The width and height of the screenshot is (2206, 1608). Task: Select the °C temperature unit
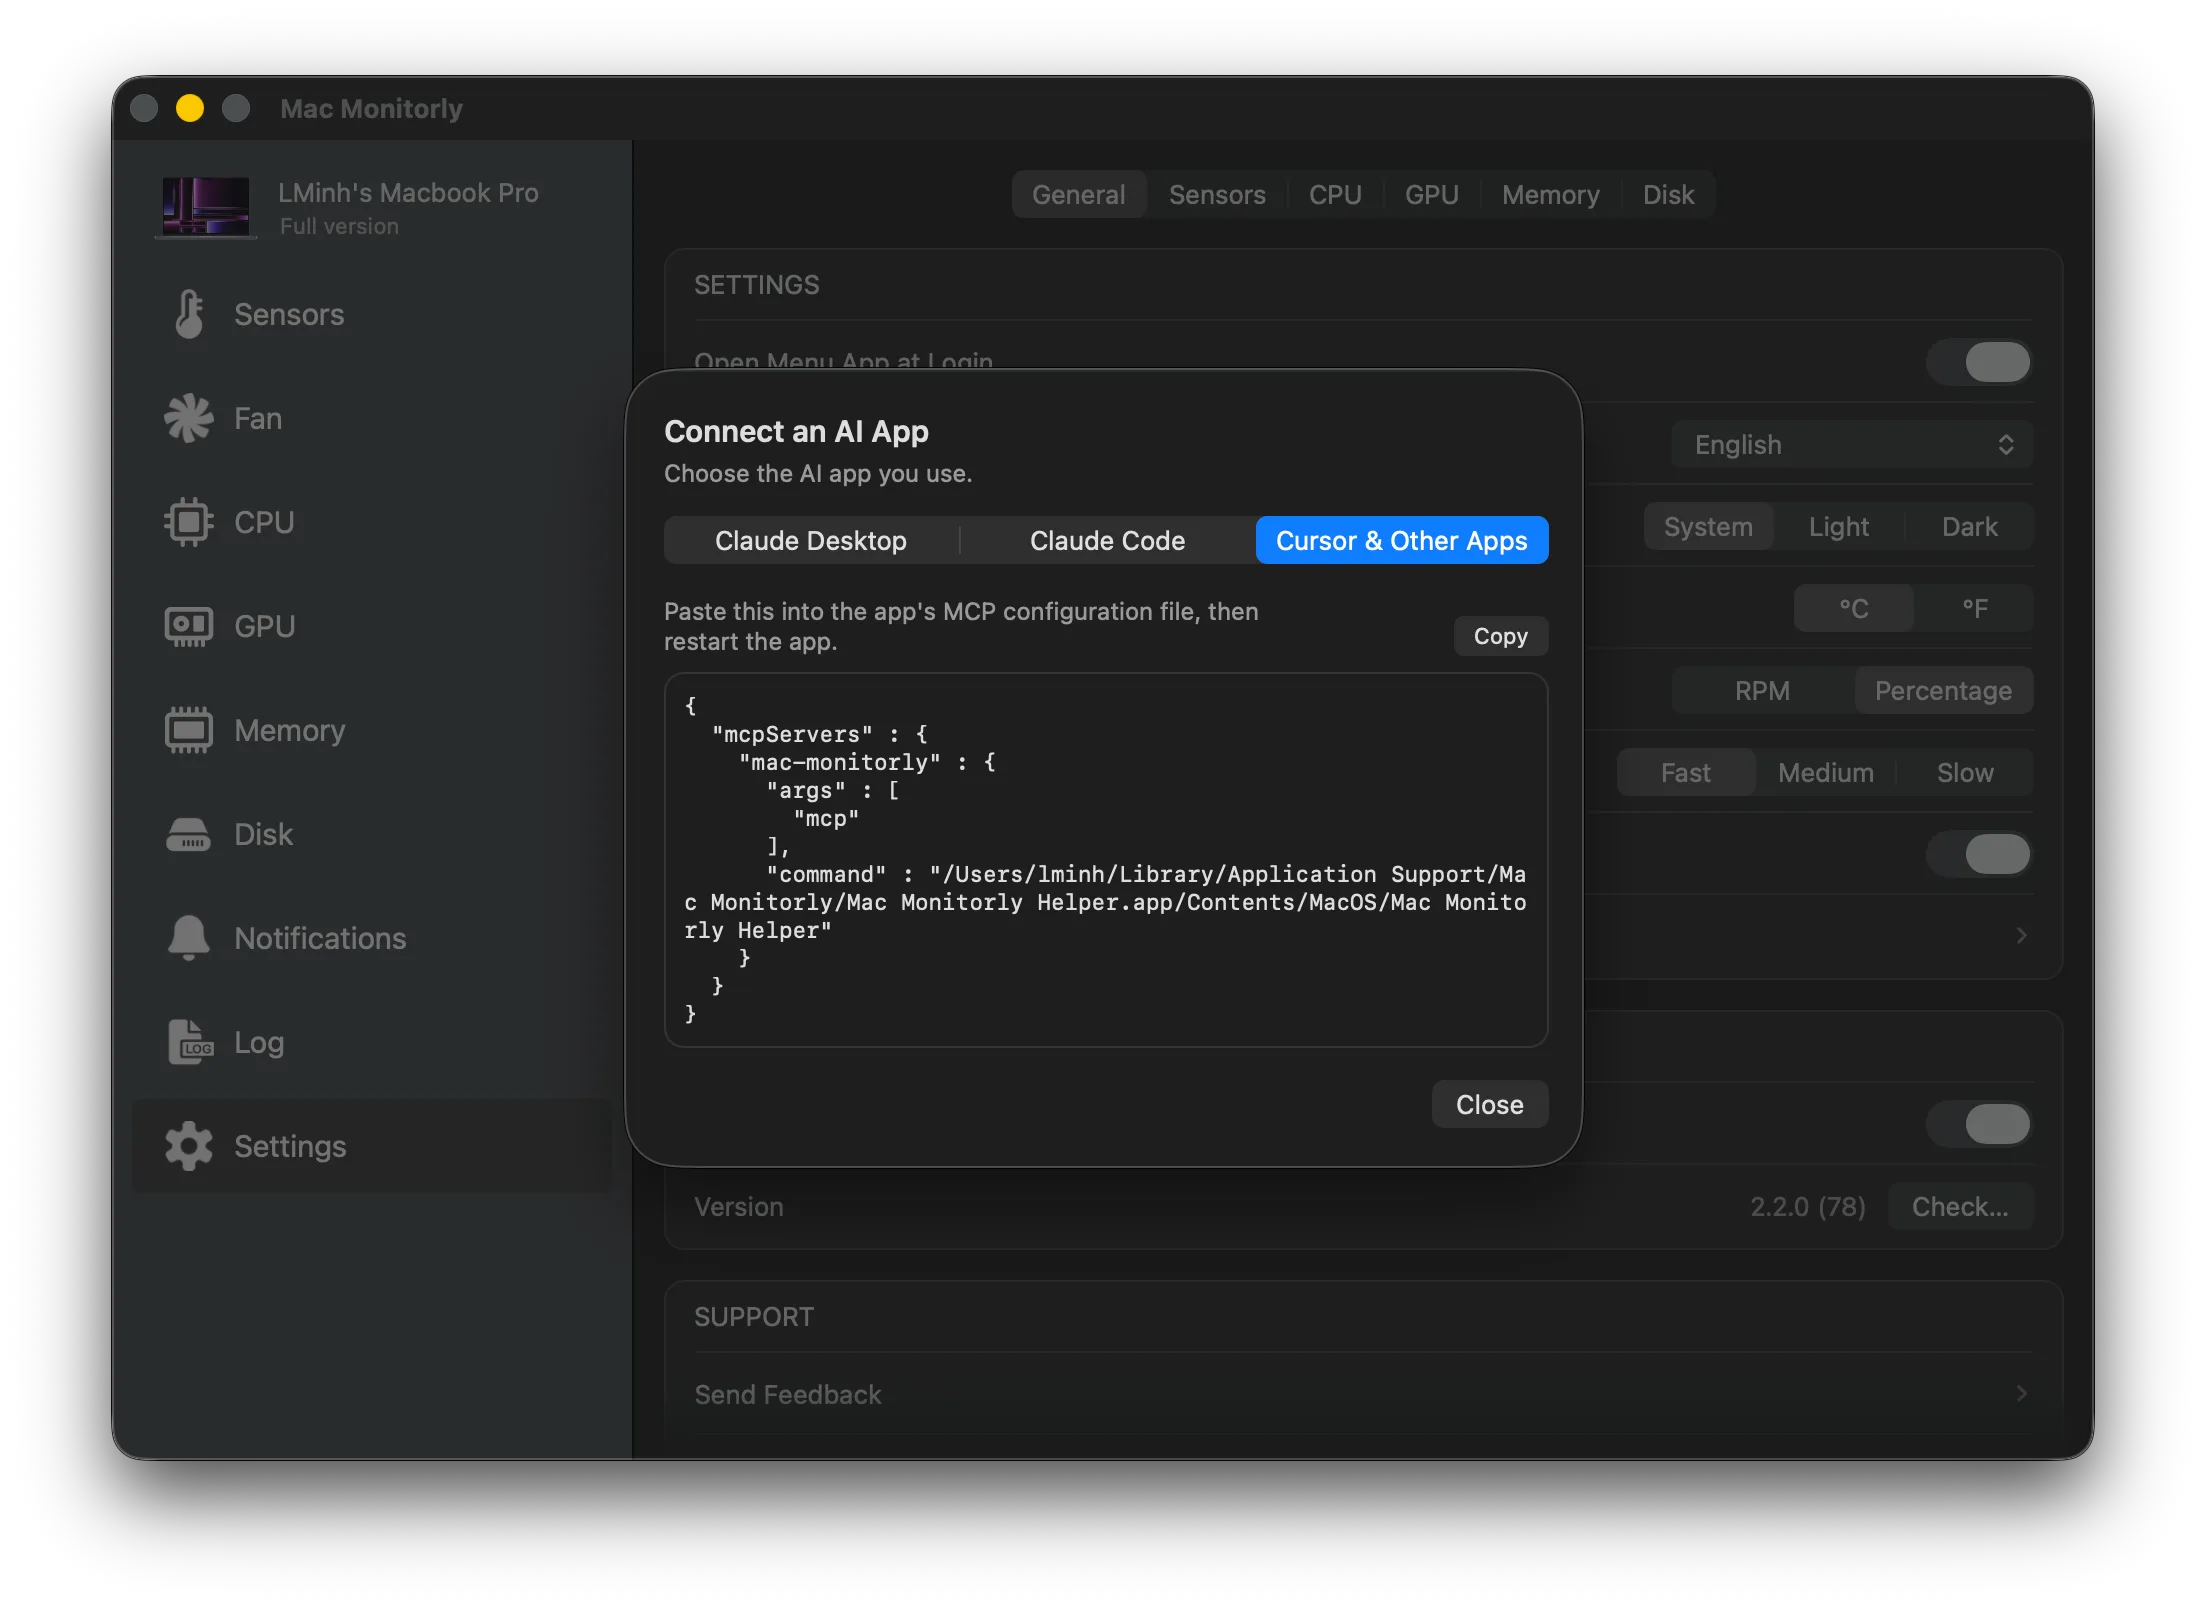(x=1854, y=608)
